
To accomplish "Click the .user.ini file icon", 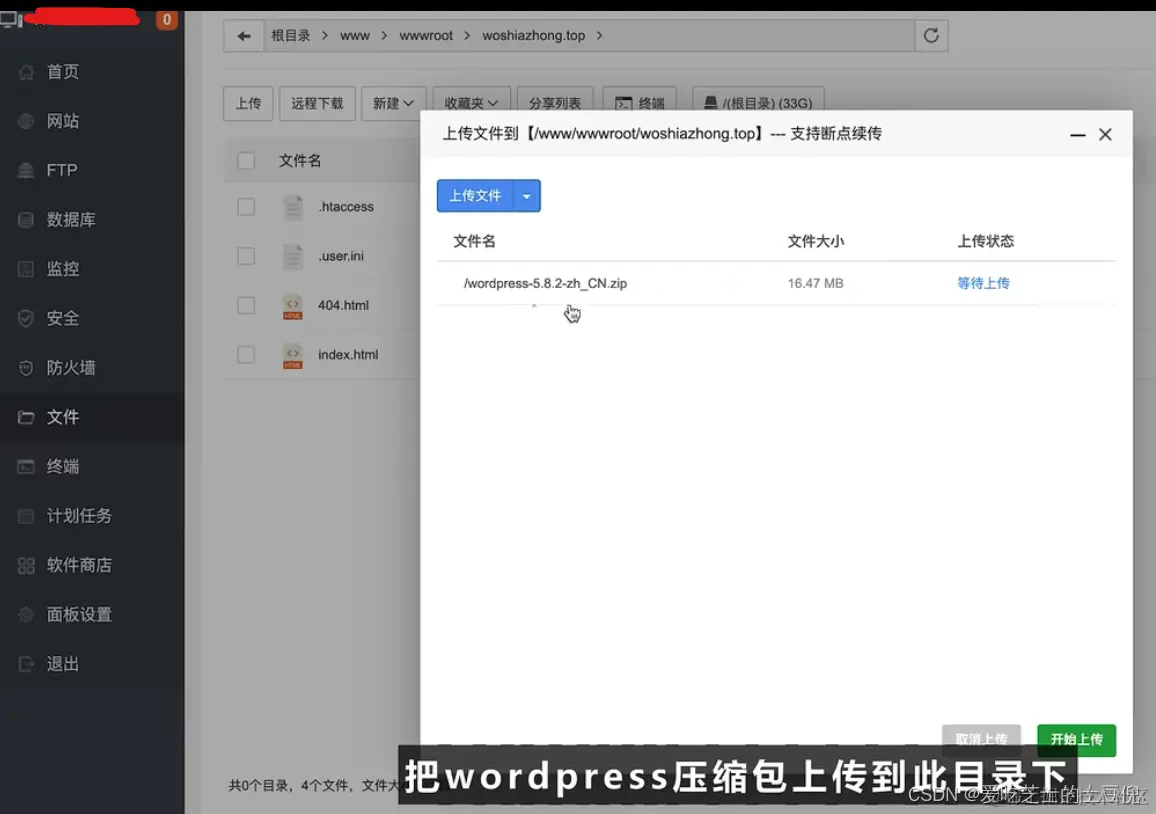I will pos(293,257).
